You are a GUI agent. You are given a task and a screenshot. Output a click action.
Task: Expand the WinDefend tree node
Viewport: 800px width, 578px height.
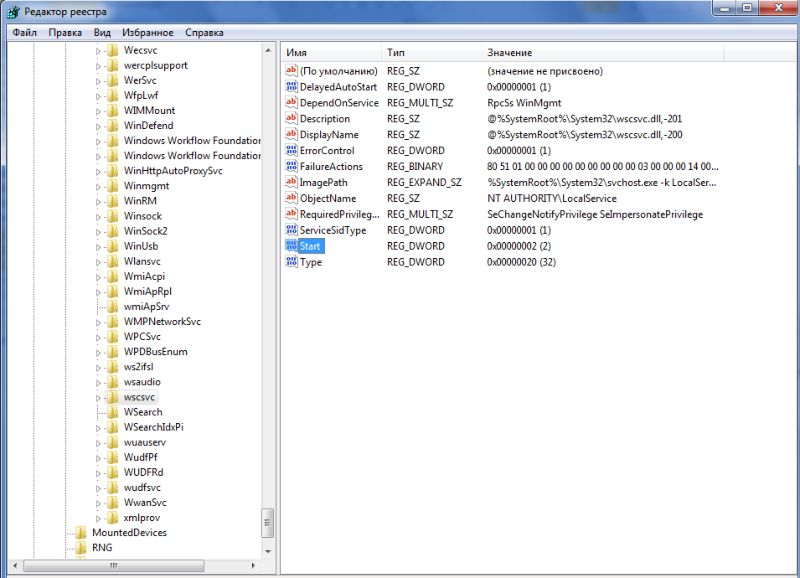tap(99, 126)
